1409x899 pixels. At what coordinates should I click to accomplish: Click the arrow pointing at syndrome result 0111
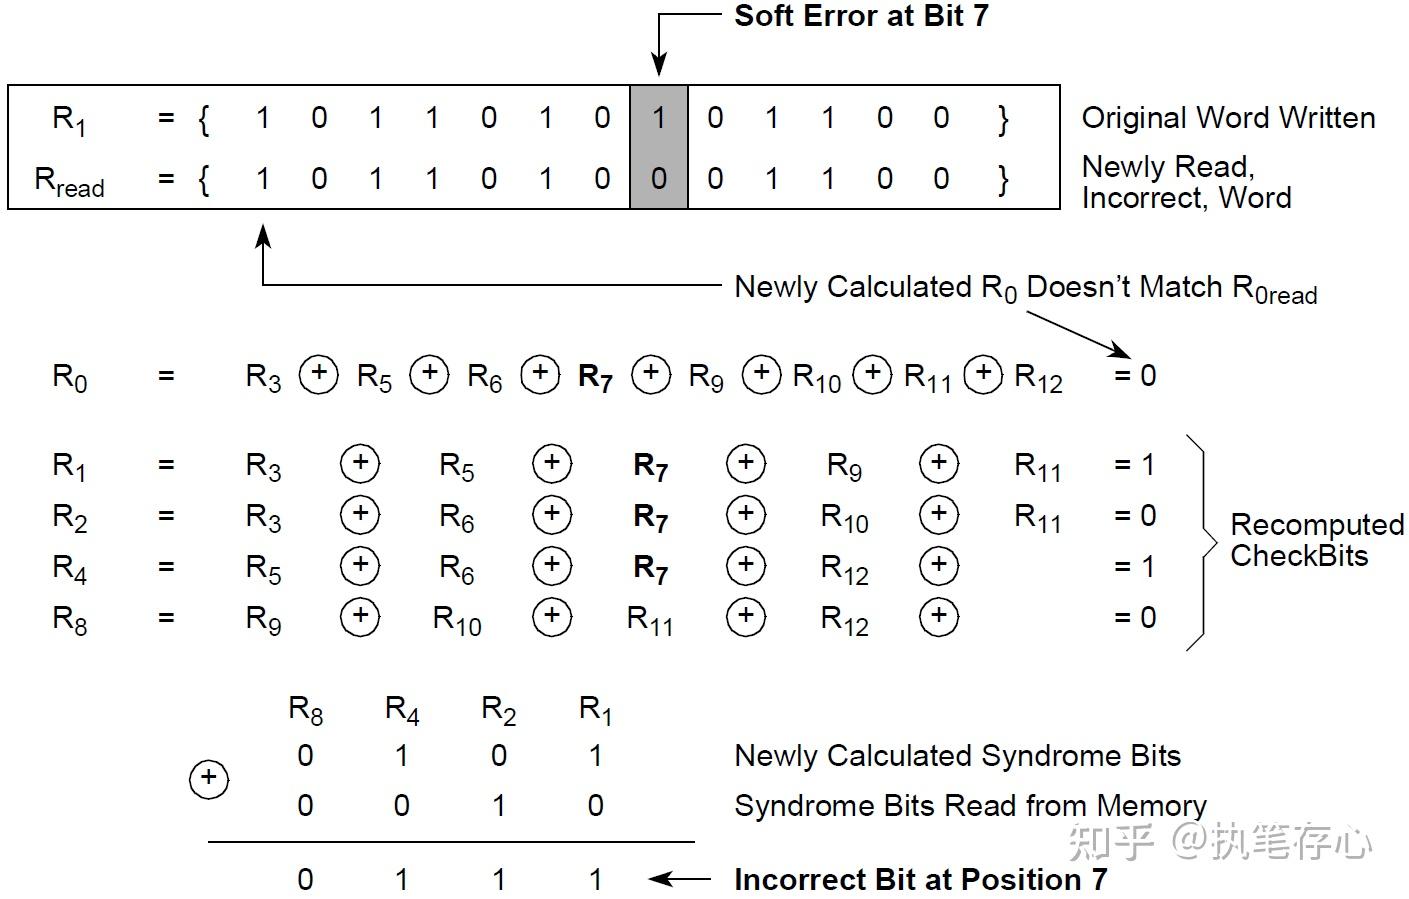coord(679,880)
